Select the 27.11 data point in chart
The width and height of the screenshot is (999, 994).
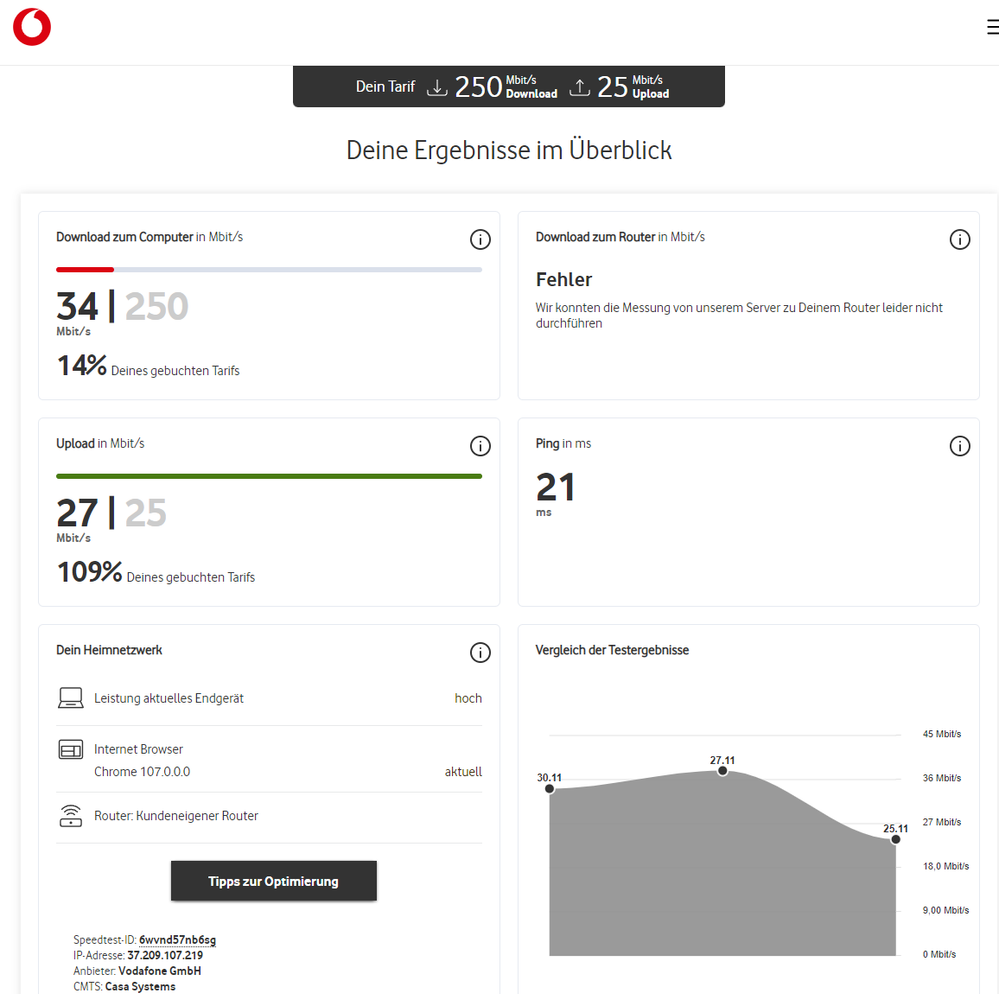(722, 771)
